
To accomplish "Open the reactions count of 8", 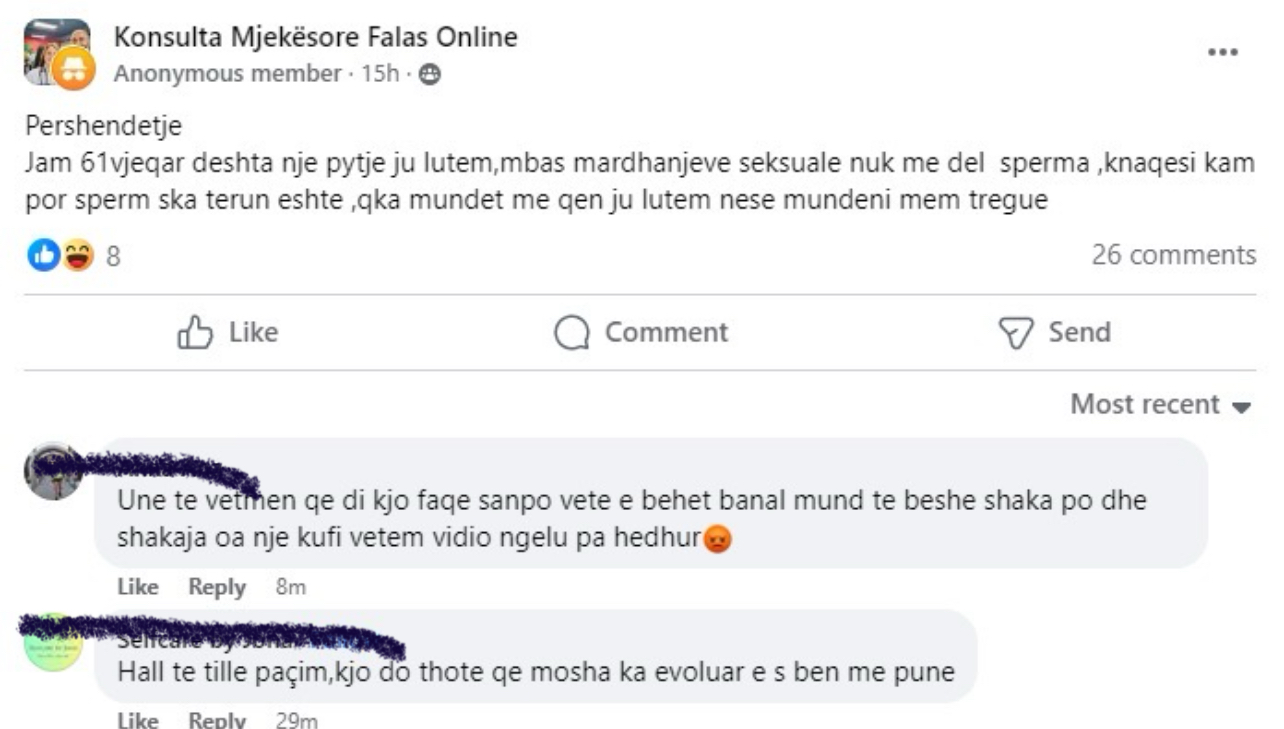I will click(113, 257).
